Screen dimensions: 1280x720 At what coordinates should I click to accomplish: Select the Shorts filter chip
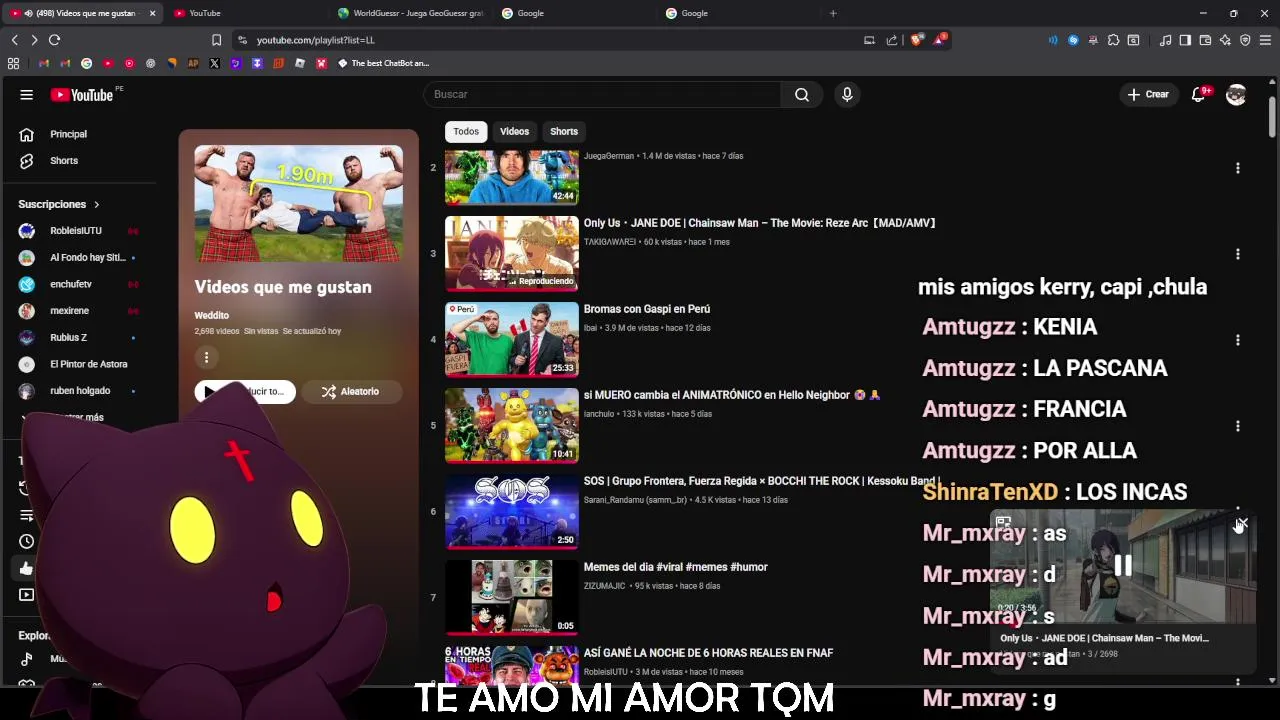coord(564,131)
